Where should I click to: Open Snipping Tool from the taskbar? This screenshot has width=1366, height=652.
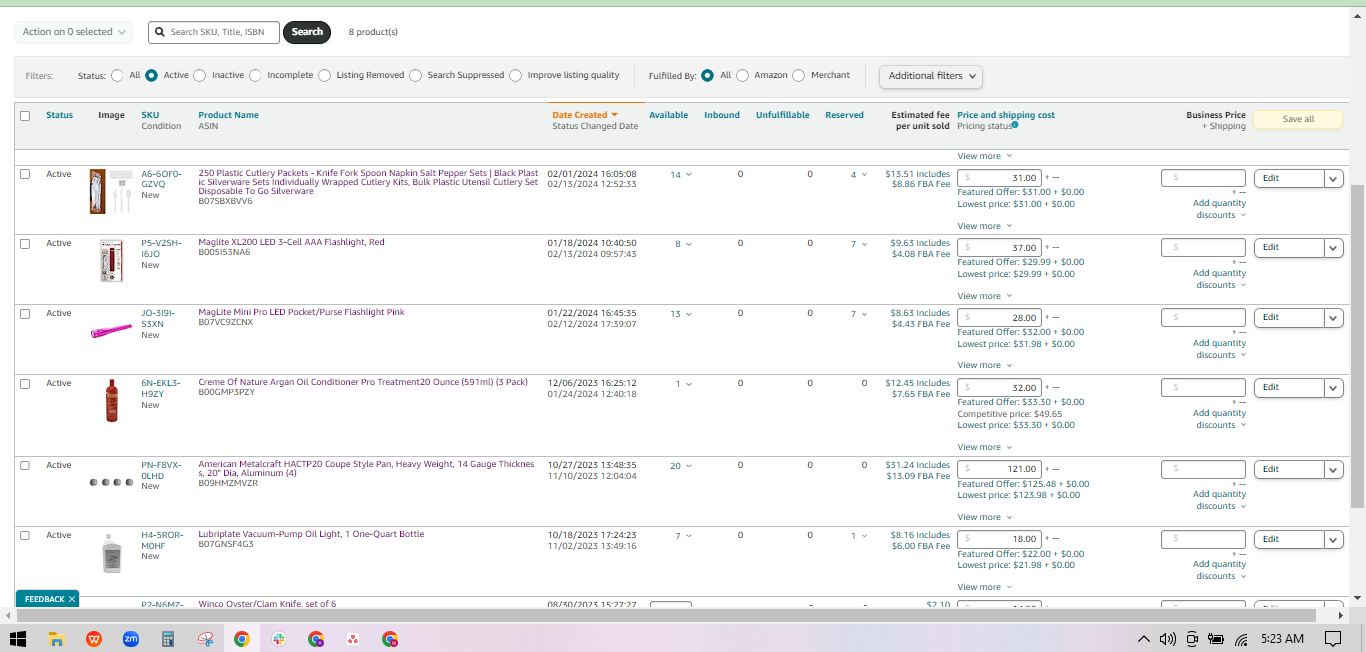[x=205, y=638]
